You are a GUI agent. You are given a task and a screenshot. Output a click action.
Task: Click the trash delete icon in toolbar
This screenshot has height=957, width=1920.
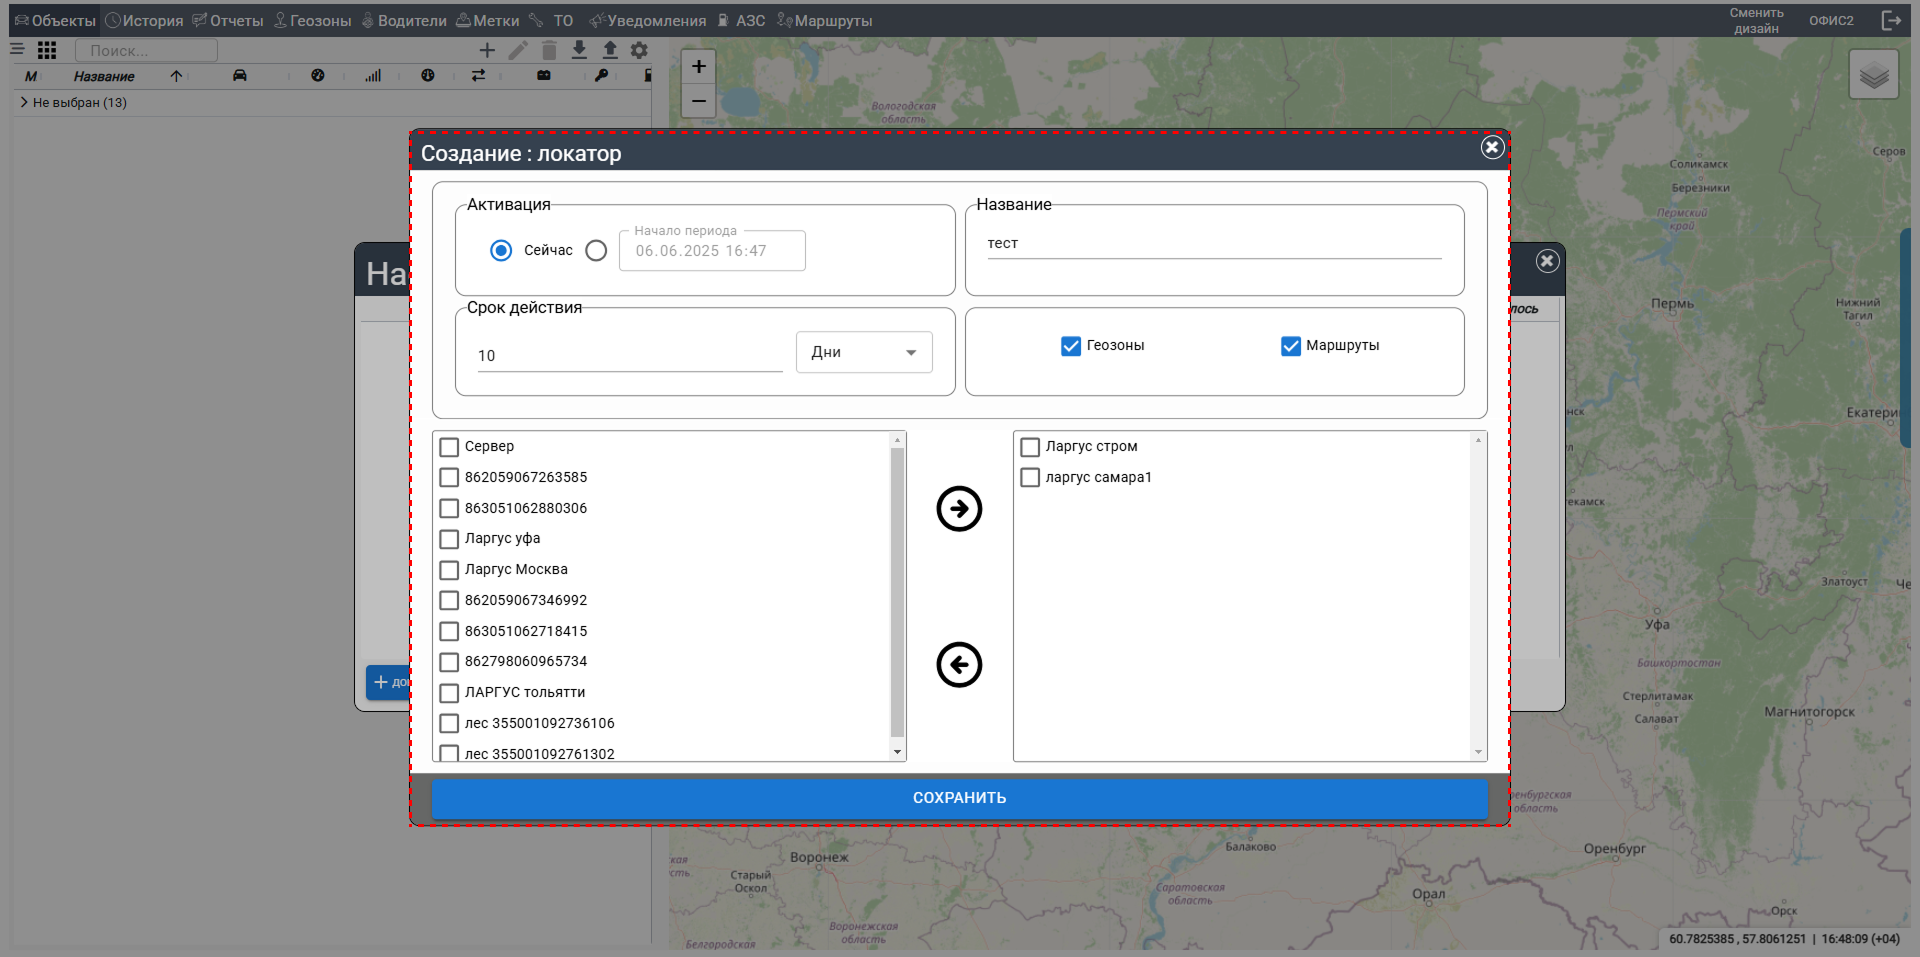coord(549,50)
